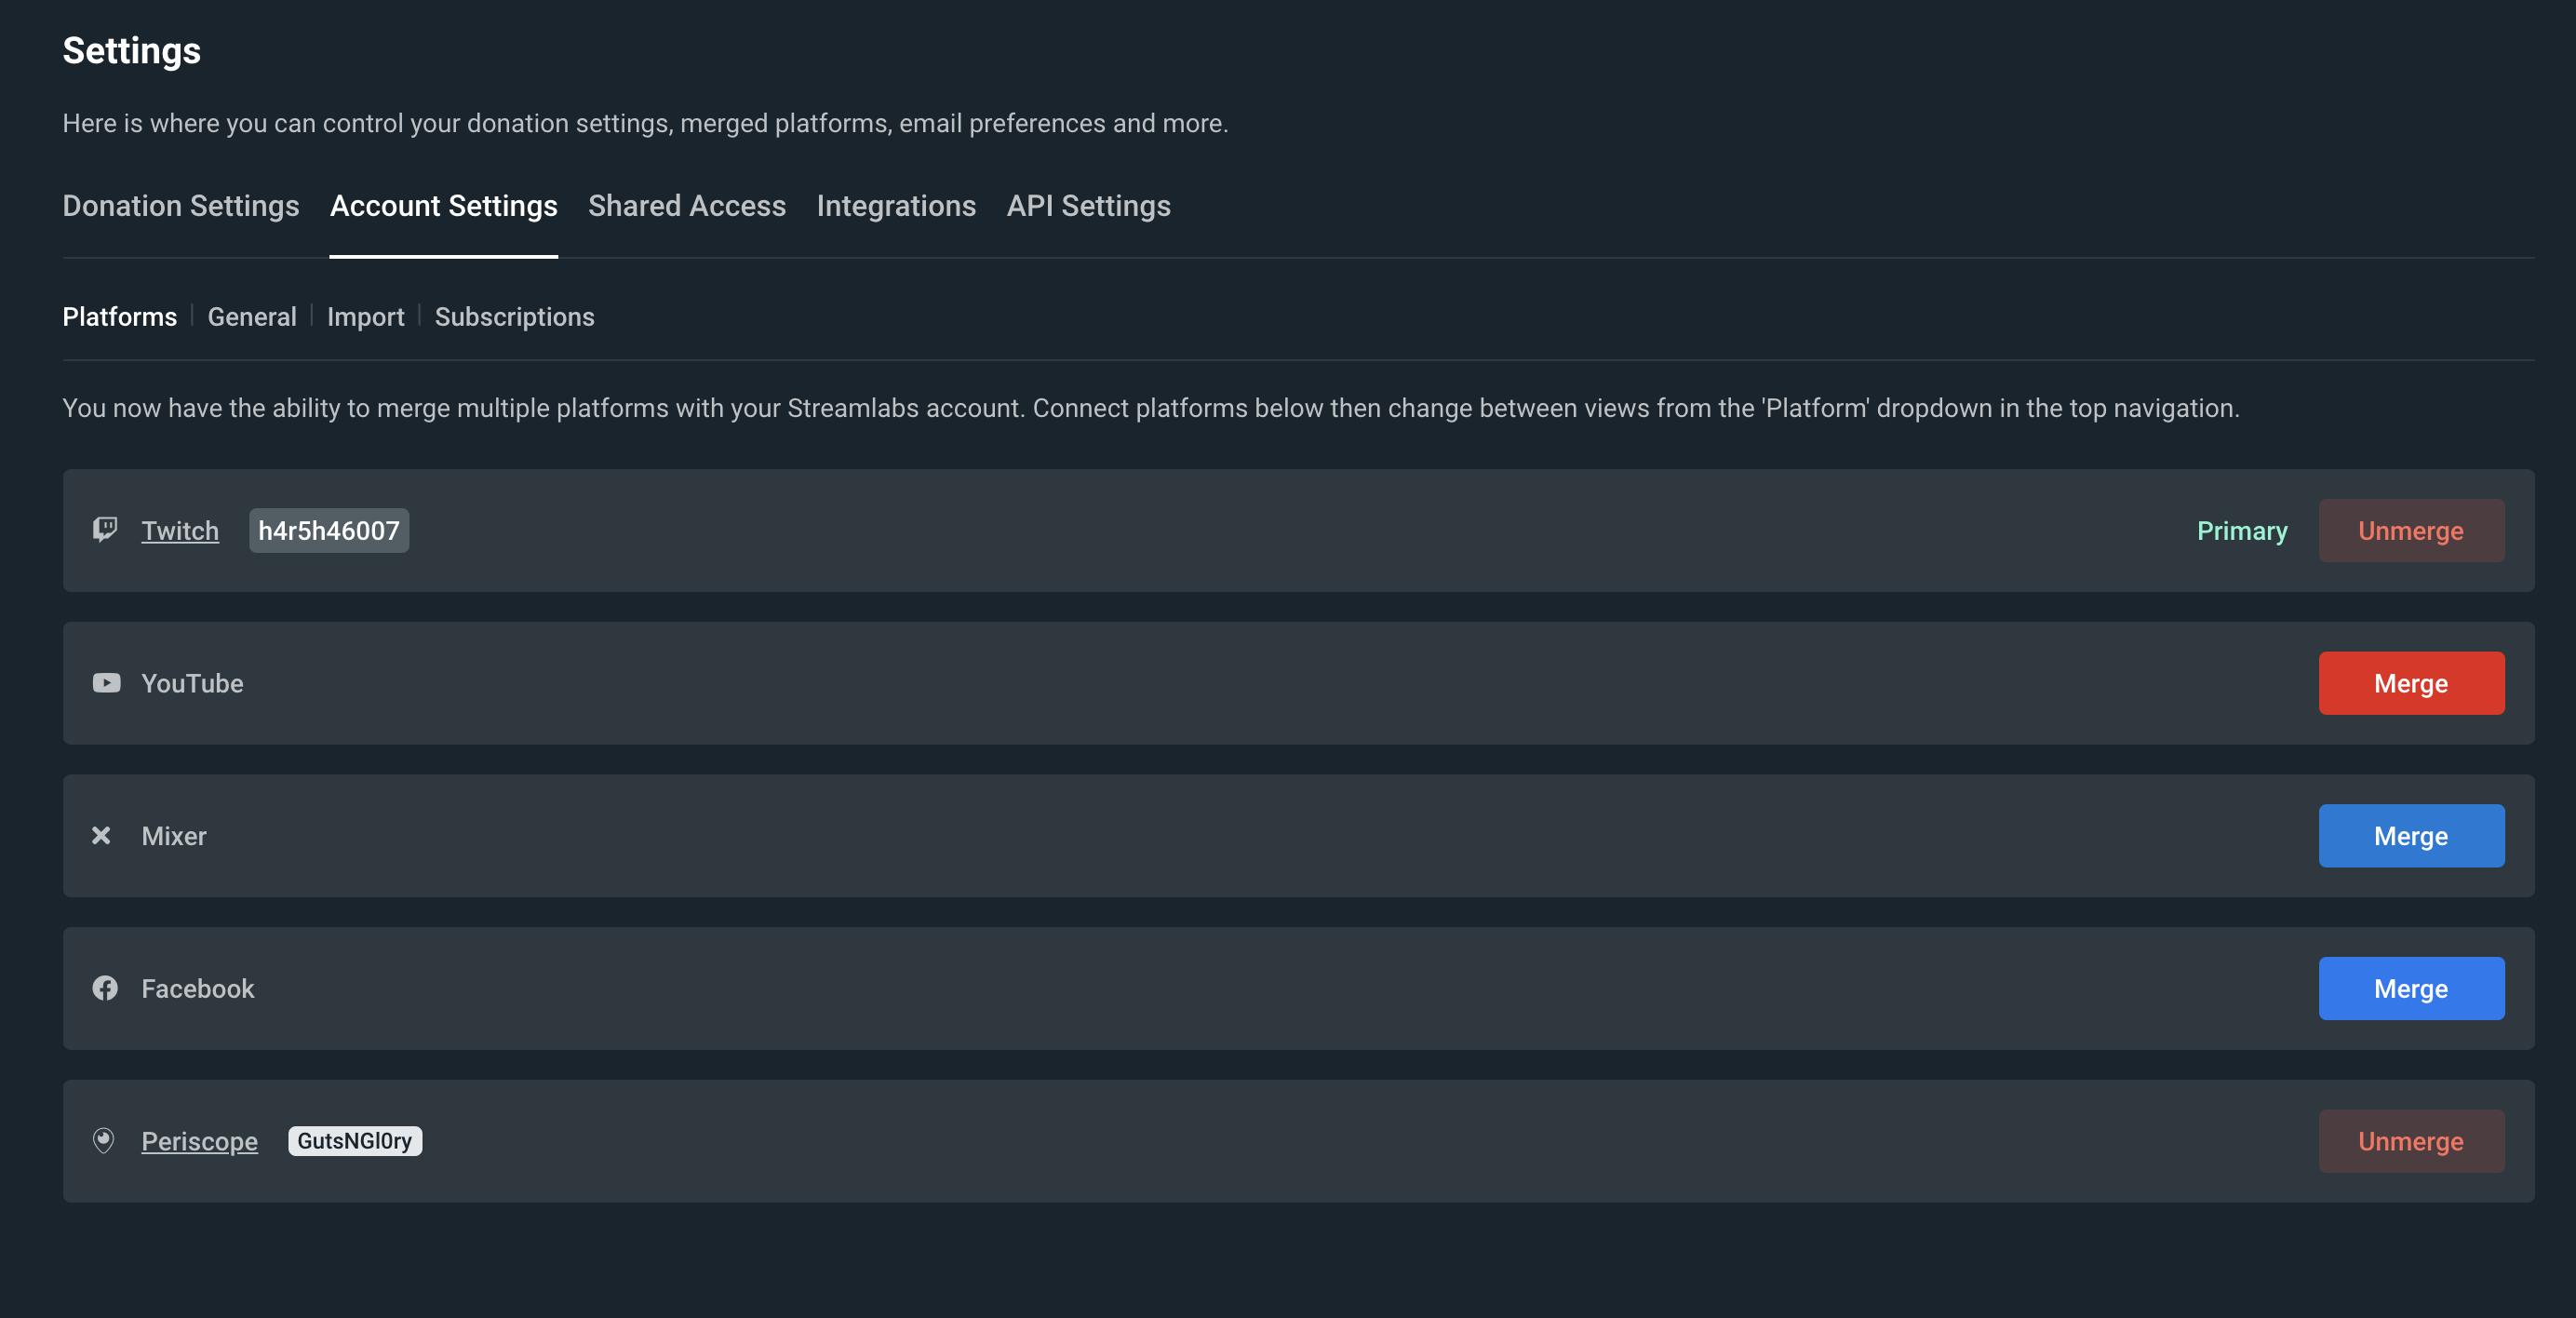Click the YouTube play icon

click(x=106, y=683)
